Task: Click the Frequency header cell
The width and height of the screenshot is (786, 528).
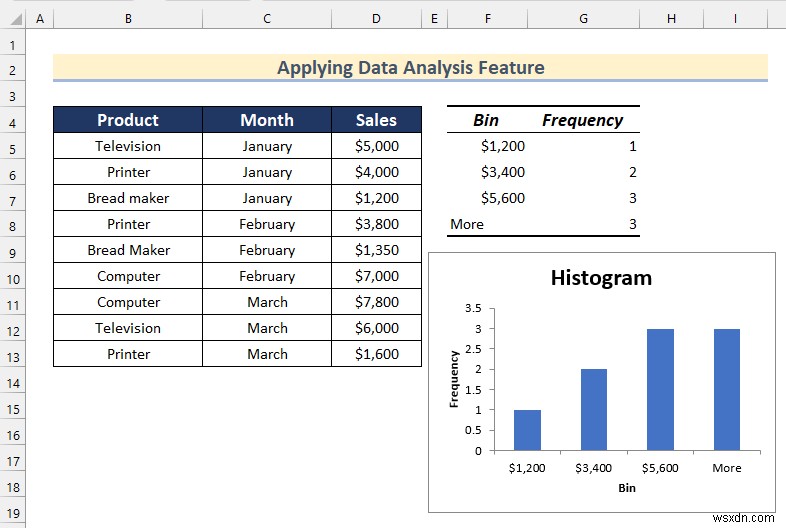Action: 583,120
